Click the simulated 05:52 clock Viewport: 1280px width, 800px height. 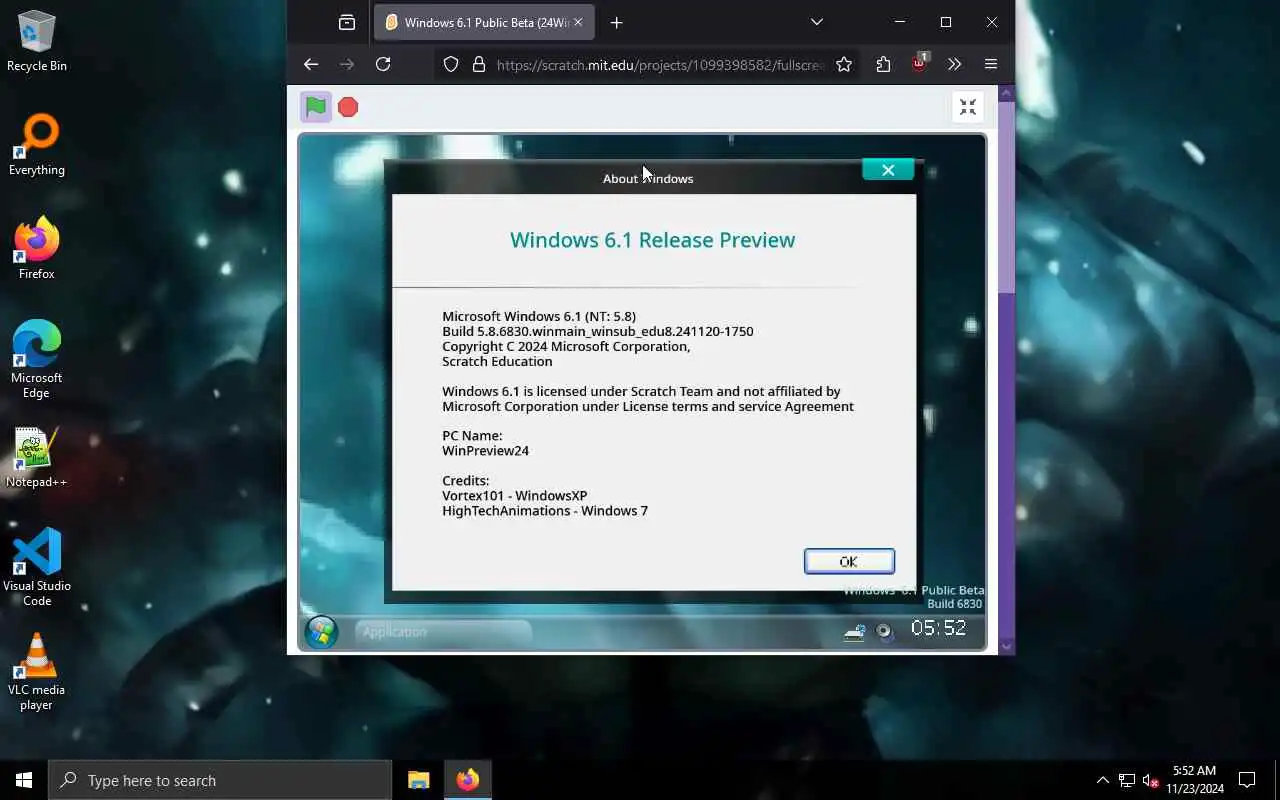[x=938, y=628]
